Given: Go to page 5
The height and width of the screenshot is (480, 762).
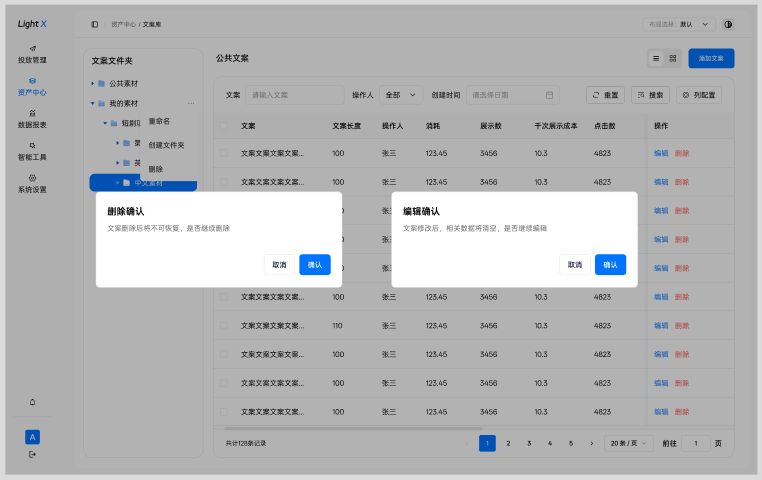Looking at the screenshot, I should coord(571,443).
